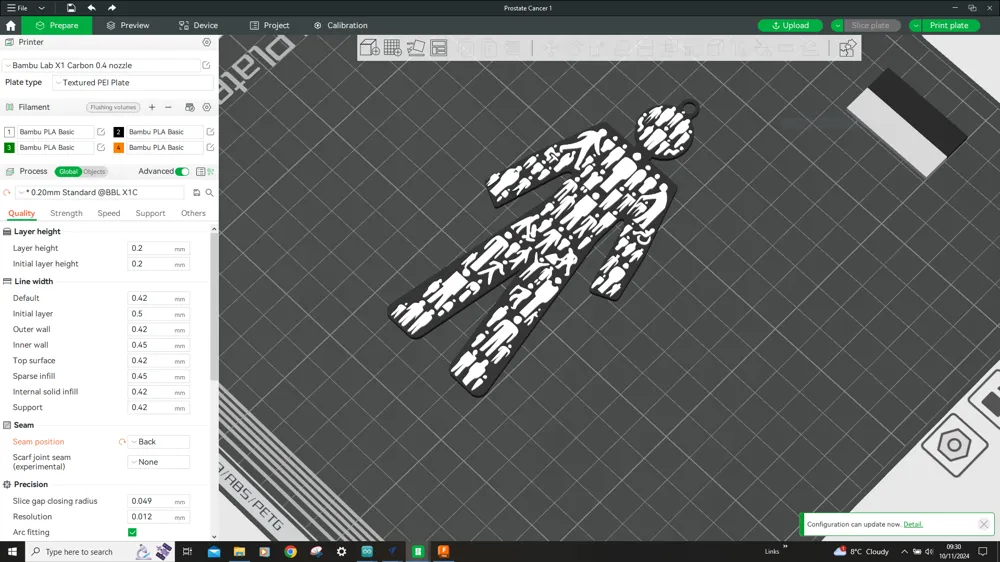This screenshot has height=562, width=1000.
Task: Click the Undo arrow icon
Action: [92, 8]
